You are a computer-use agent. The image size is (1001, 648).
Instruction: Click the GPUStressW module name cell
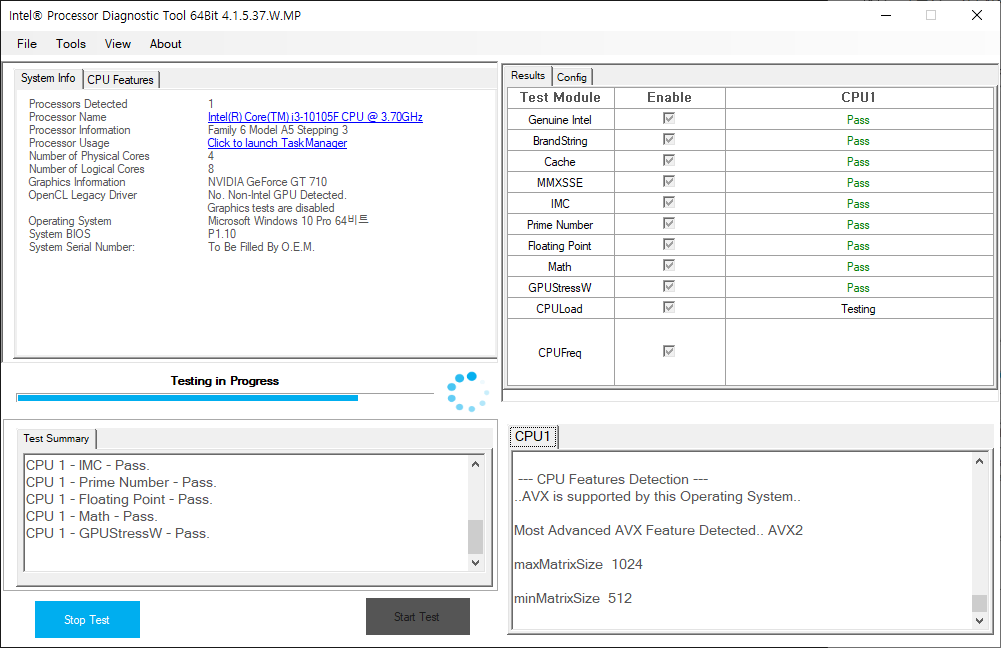pos(561,288)
